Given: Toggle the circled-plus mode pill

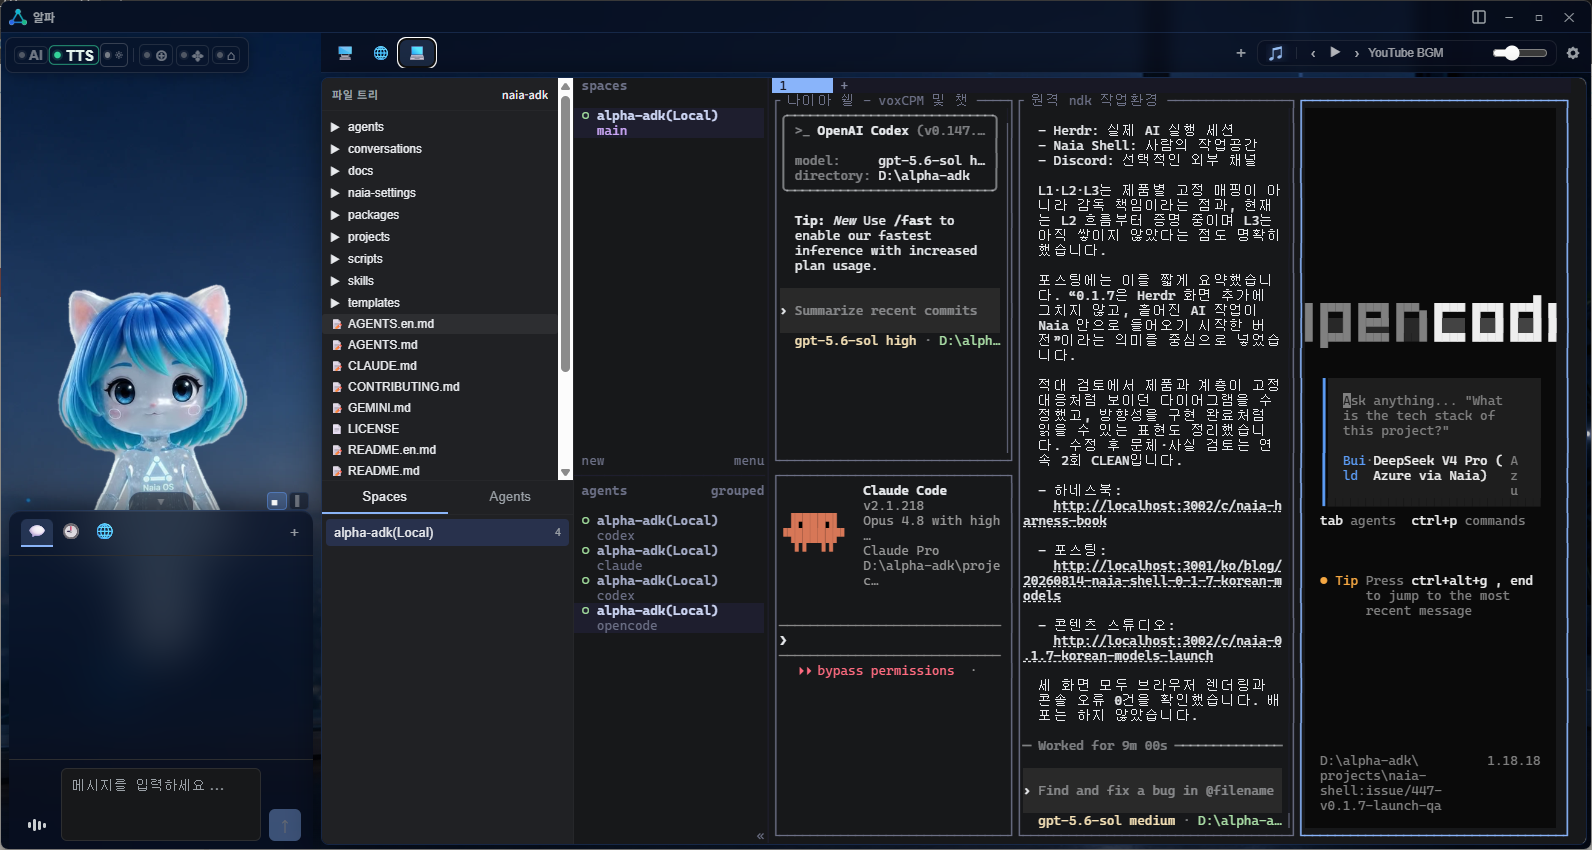Looking at the screenshot, I should coord(155,55).
